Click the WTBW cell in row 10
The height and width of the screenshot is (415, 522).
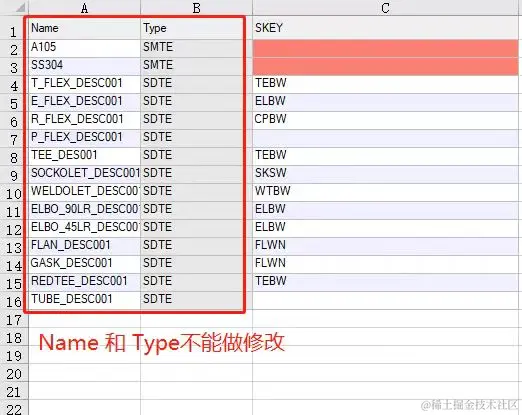(386, 192)
